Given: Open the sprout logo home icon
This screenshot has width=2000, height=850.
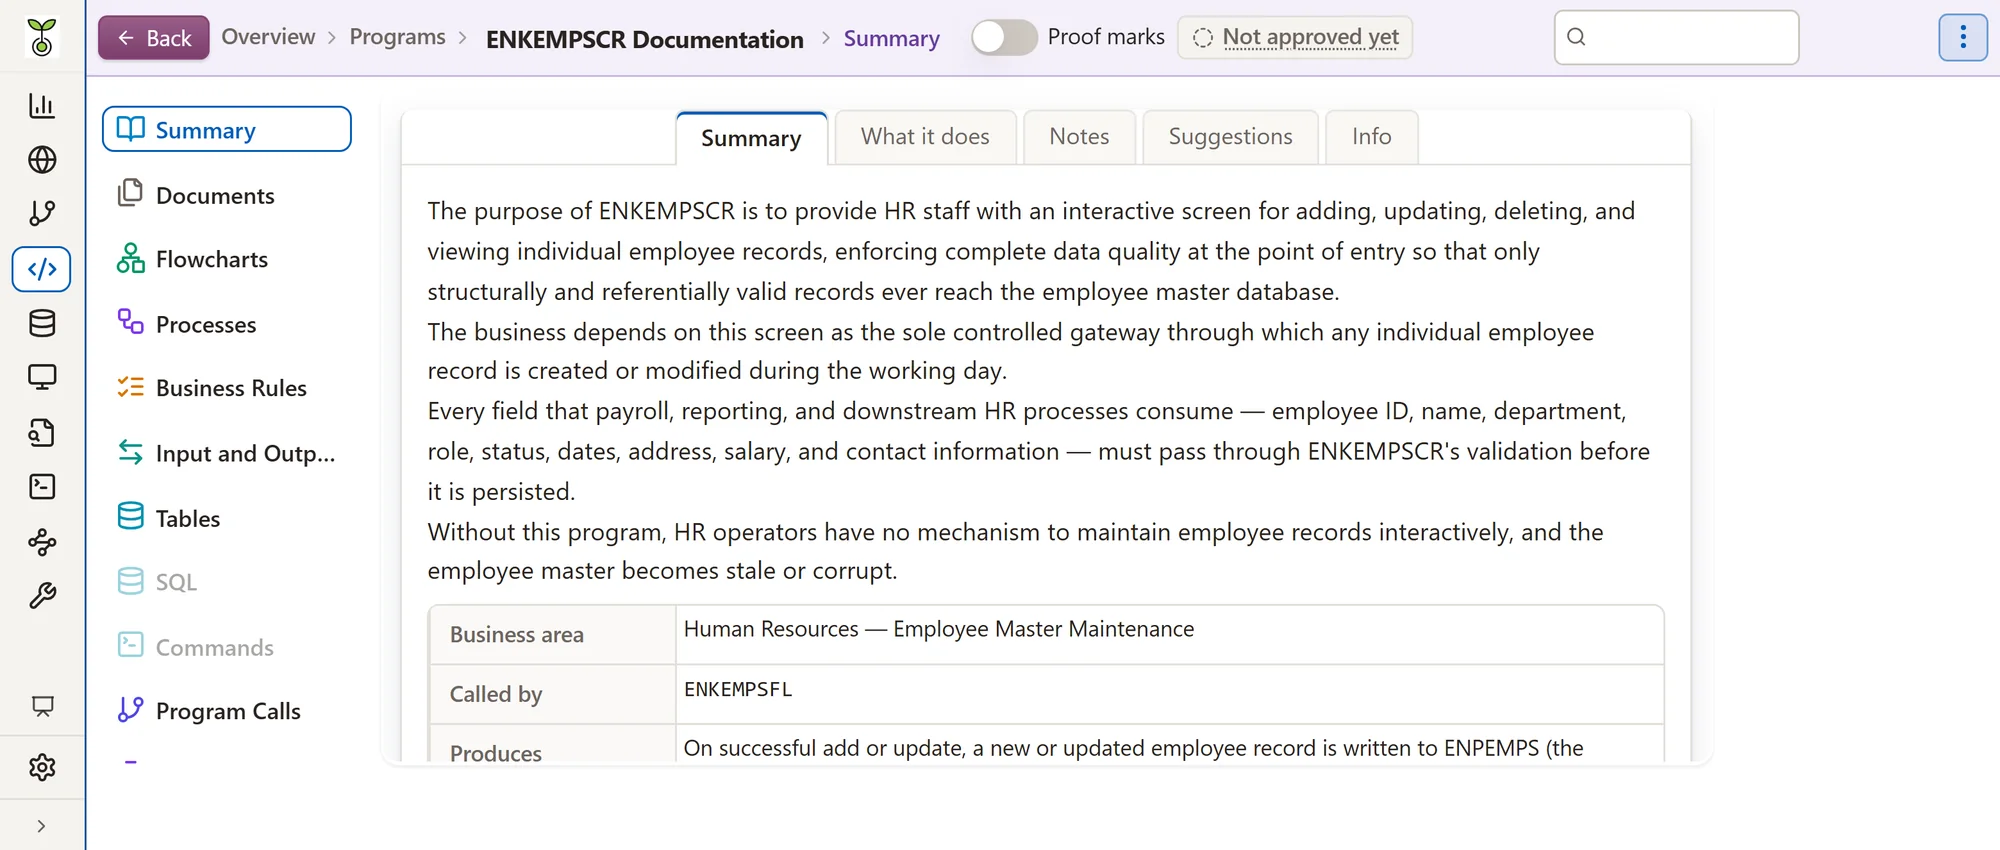Looking at the screenshot, I should coord(42,37).
